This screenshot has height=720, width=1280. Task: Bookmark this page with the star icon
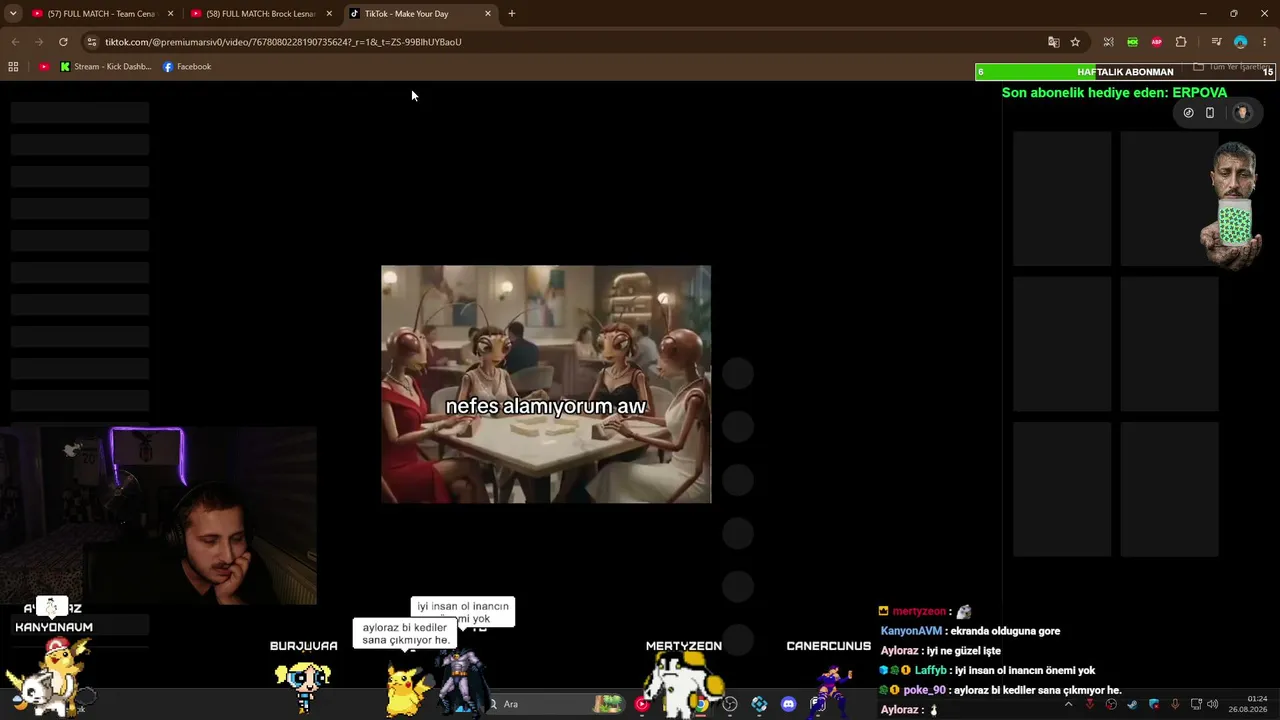1075,42
